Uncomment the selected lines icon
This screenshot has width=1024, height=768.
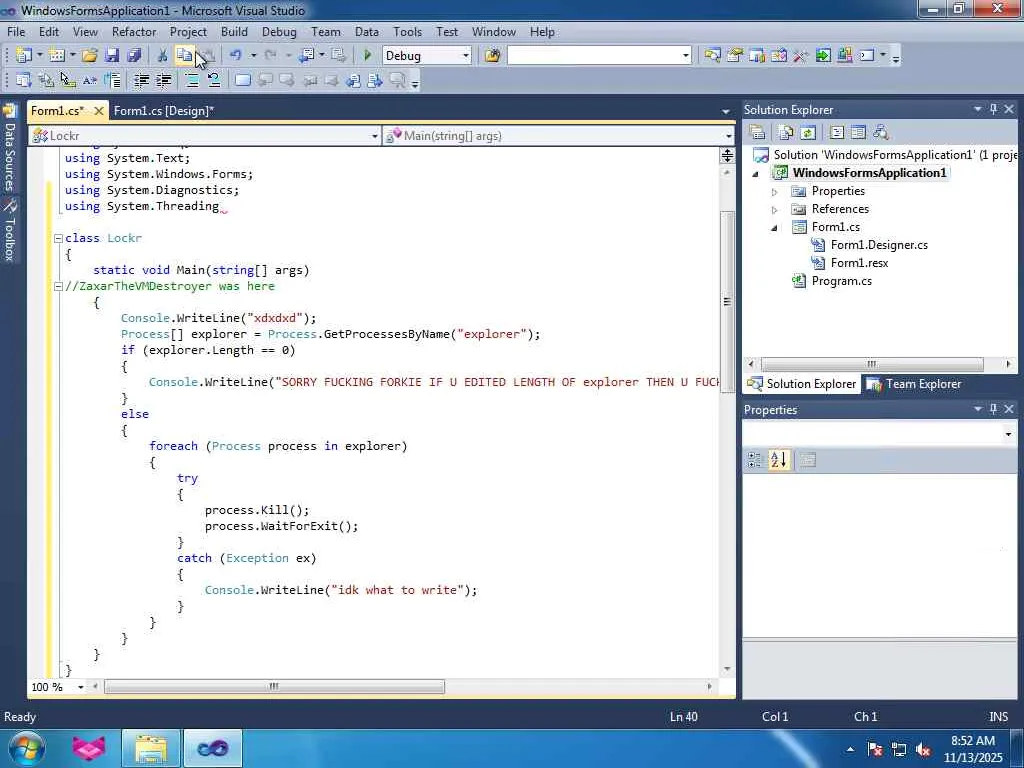tap(214, 80)
